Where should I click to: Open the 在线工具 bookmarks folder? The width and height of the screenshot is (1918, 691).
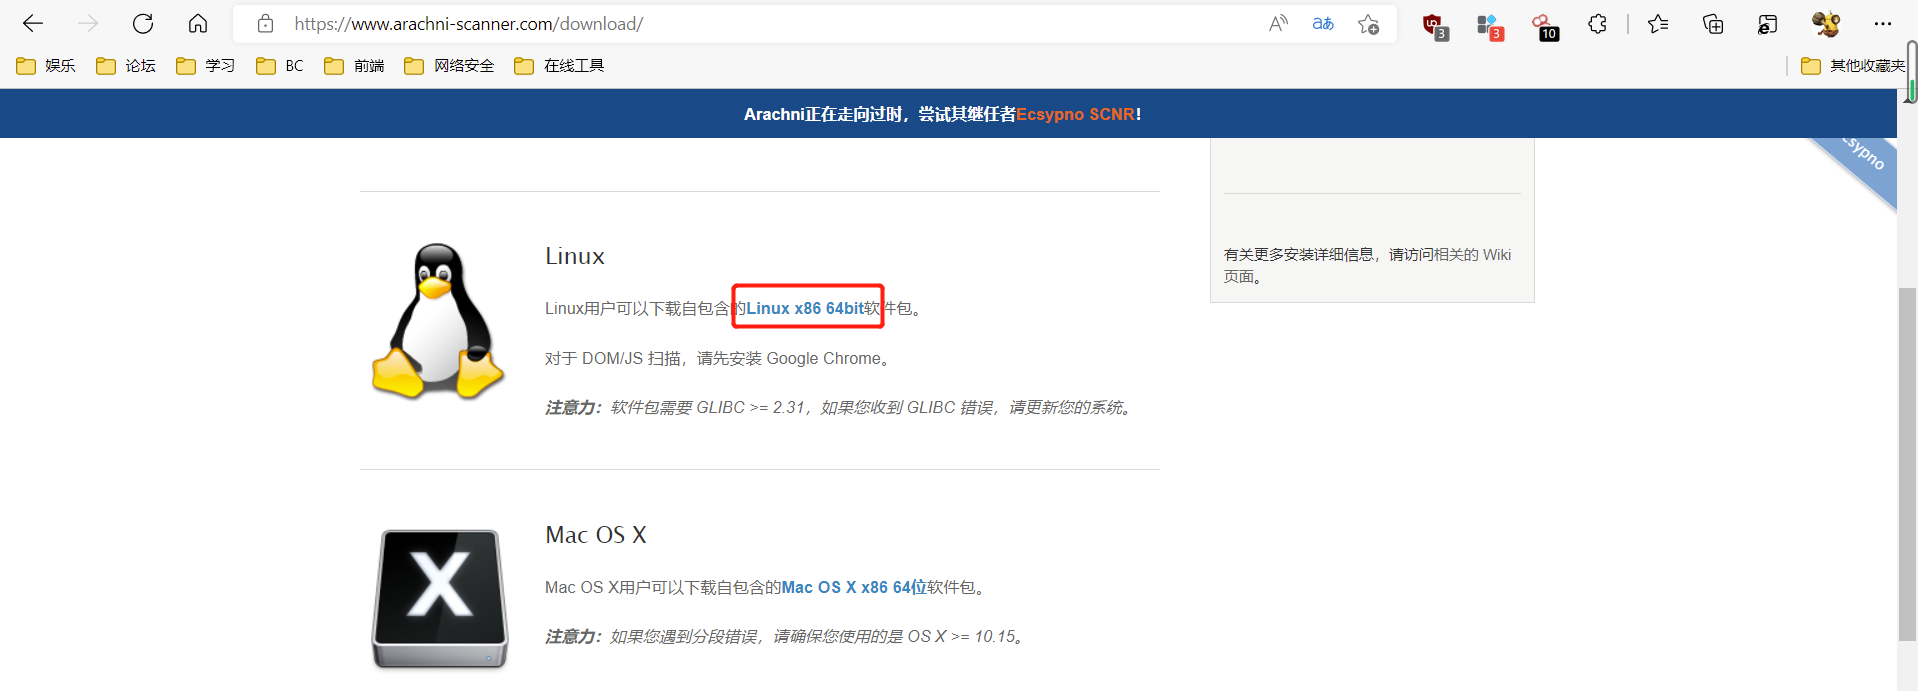[x=559, y=66]
